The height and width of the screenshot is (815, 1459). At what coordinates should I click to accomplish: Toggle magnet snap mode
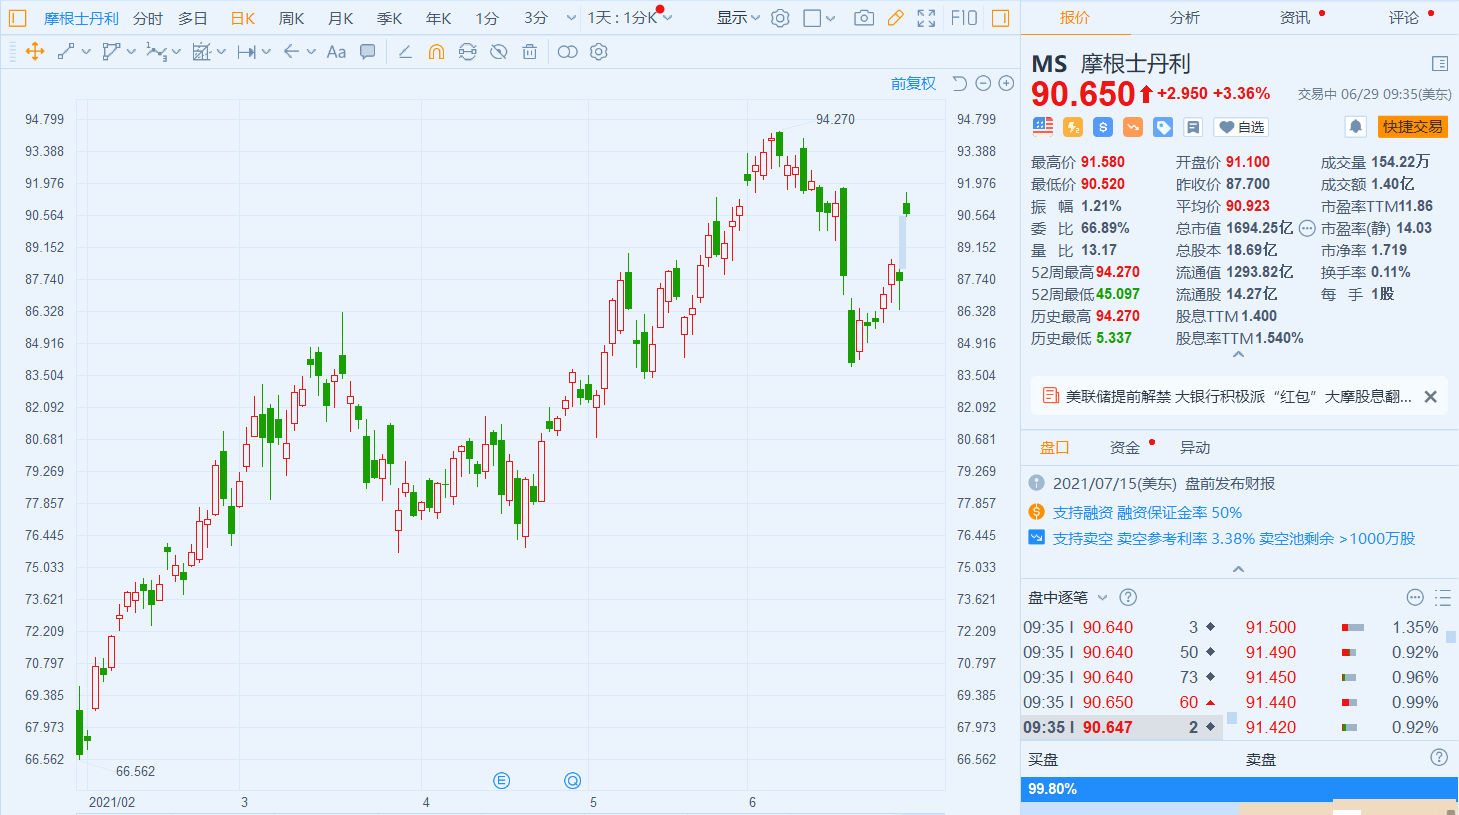436,52
